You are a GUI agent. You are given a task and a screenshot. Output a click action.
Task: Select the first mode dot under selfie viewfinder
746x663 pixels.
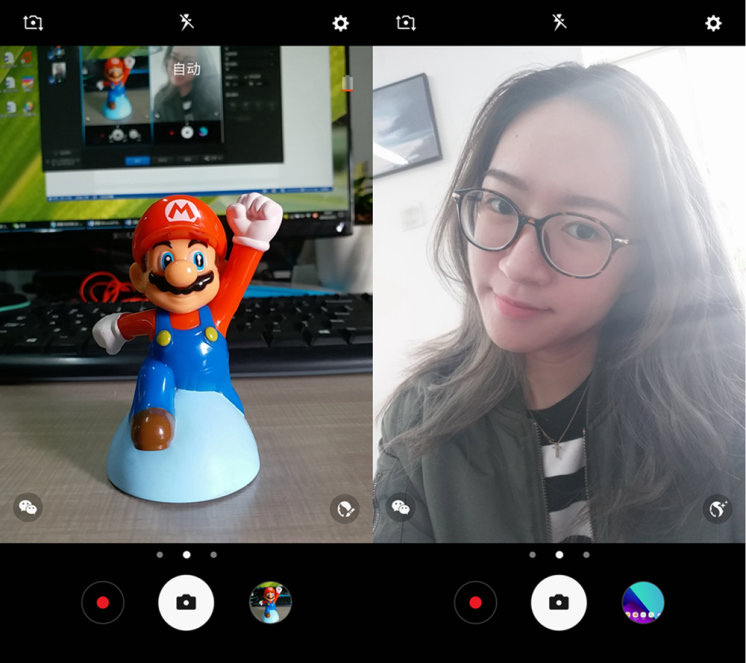coord(532,554)
